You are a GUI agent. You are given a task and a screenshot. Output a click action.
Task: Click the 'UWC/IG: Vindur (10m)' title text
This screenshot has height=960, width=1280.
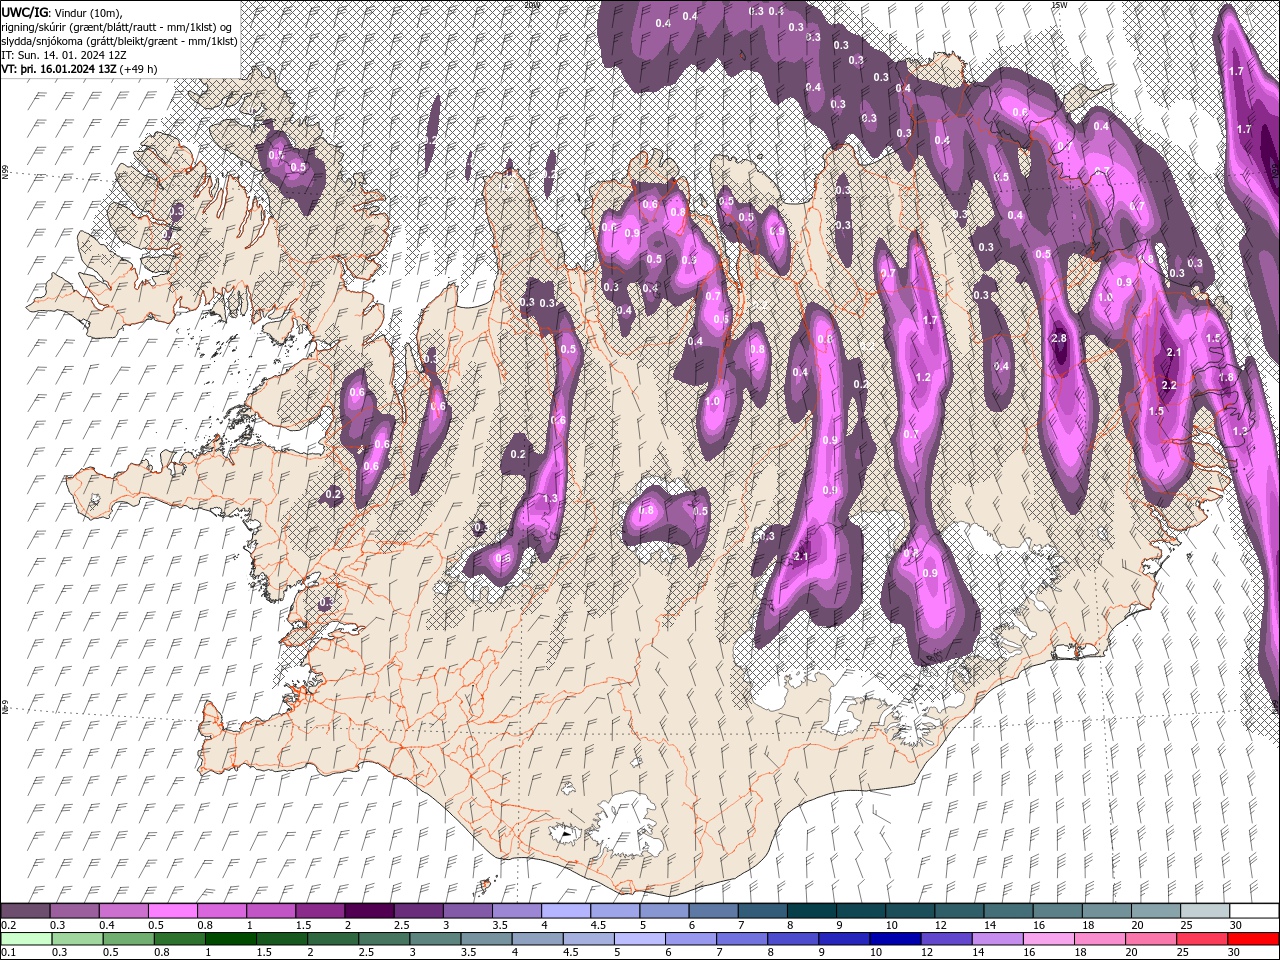click(x=61, y=11)
